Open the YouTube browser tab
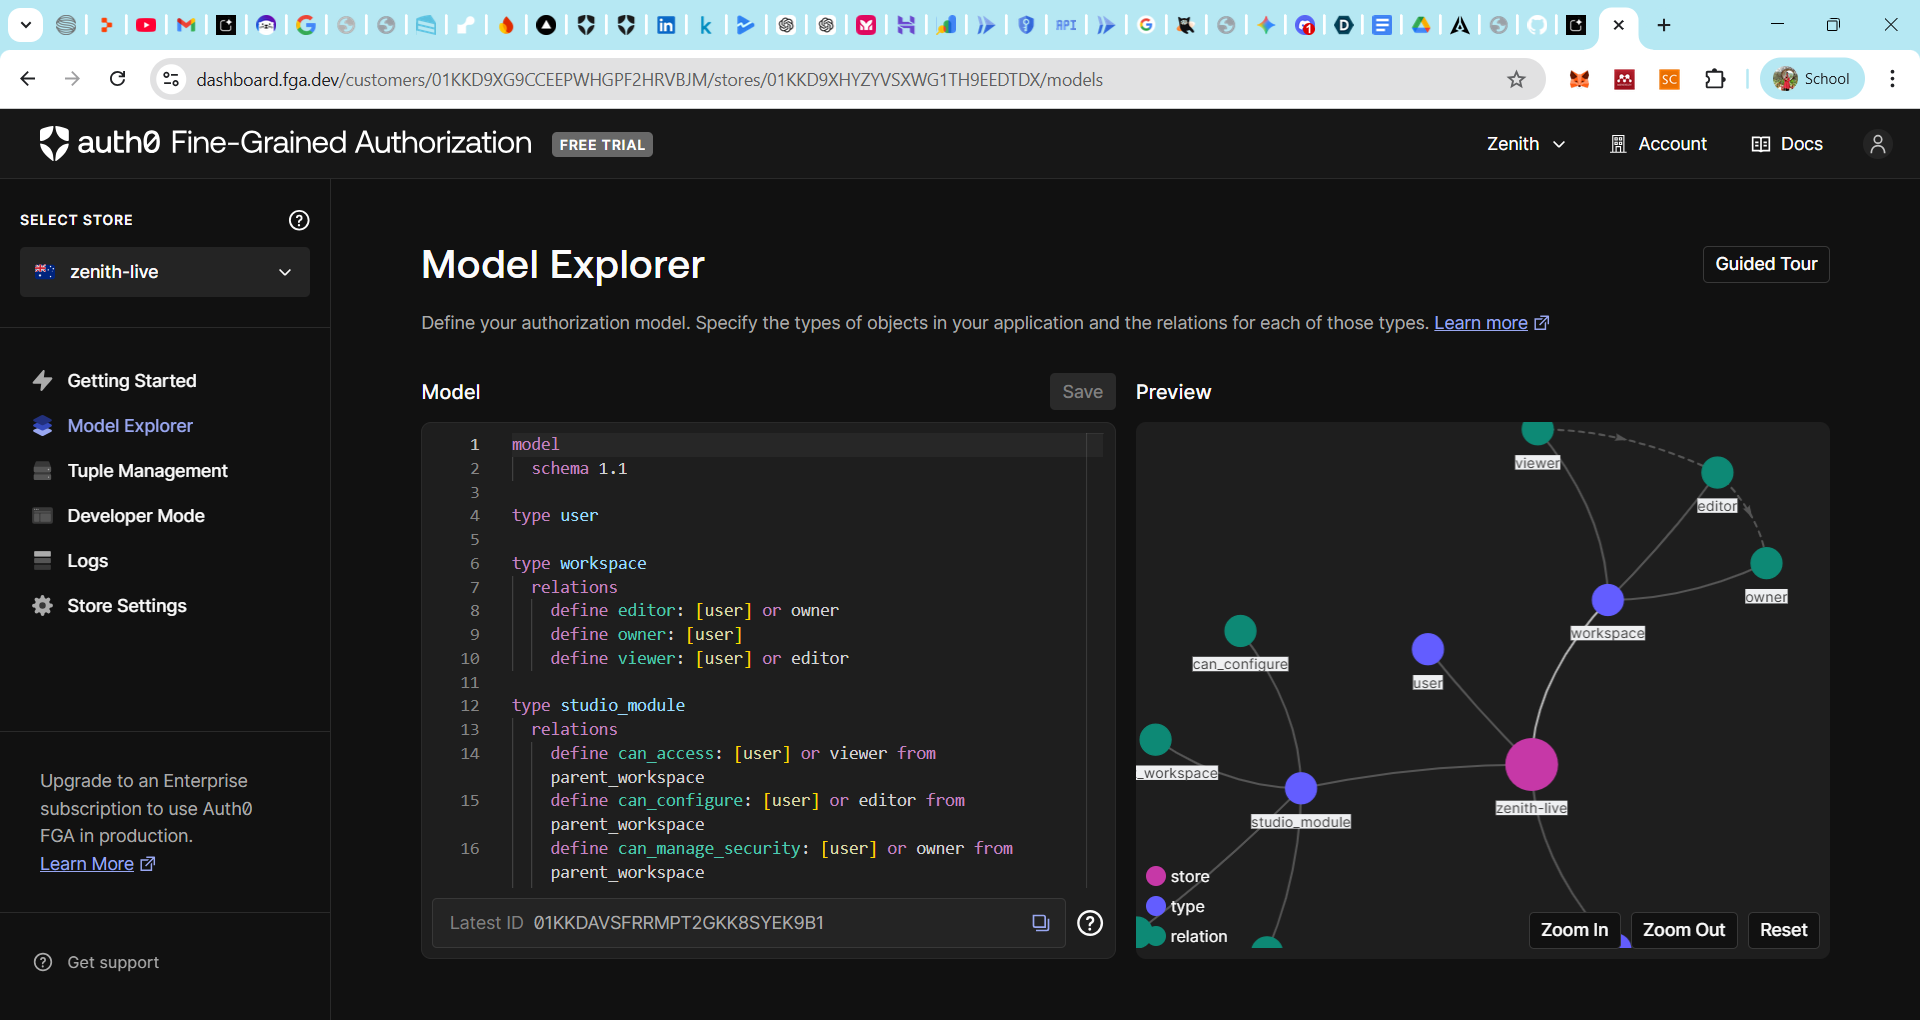Screen dimensions: 1920x1020 (x=146, y=25)
